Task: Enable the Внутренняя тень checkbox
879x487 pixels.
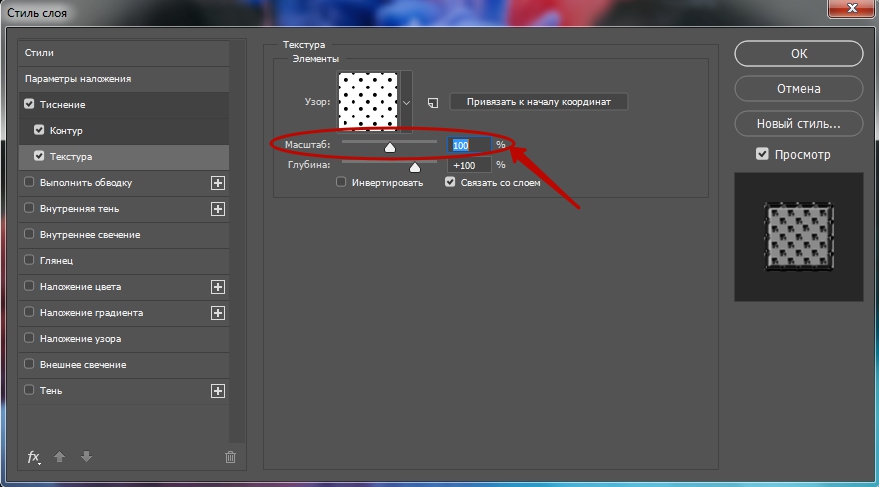Action: pyautogui.click(x=29, y=208)
